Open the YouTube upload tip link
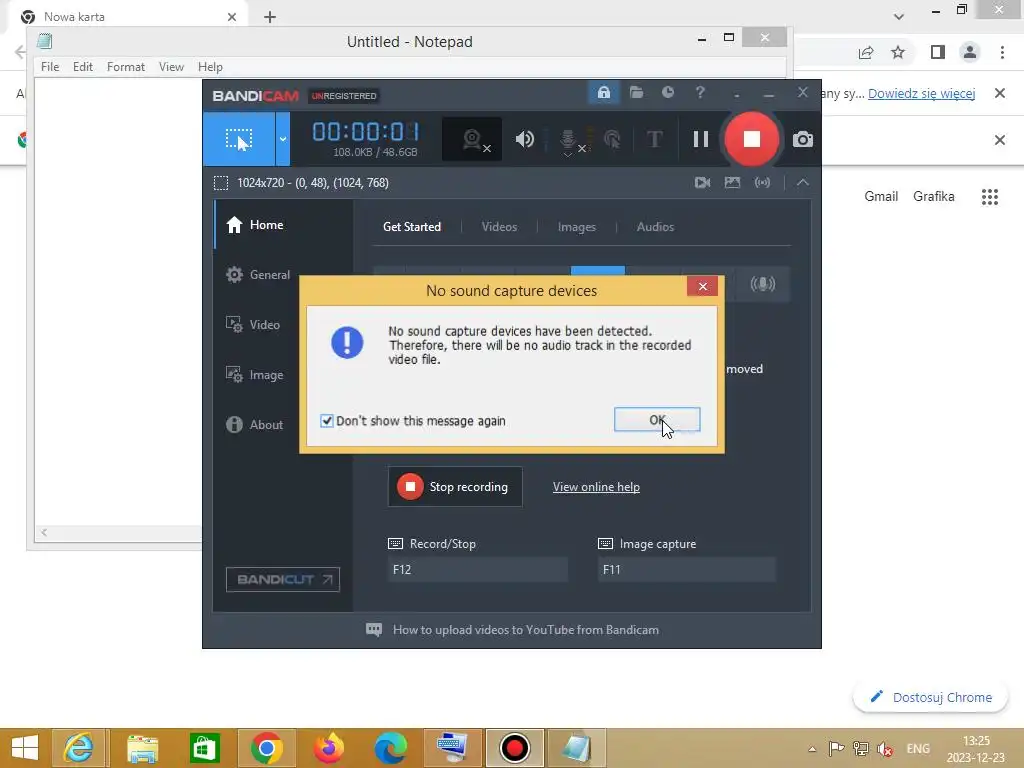The image size is (1024, 768). pos(526,630)
